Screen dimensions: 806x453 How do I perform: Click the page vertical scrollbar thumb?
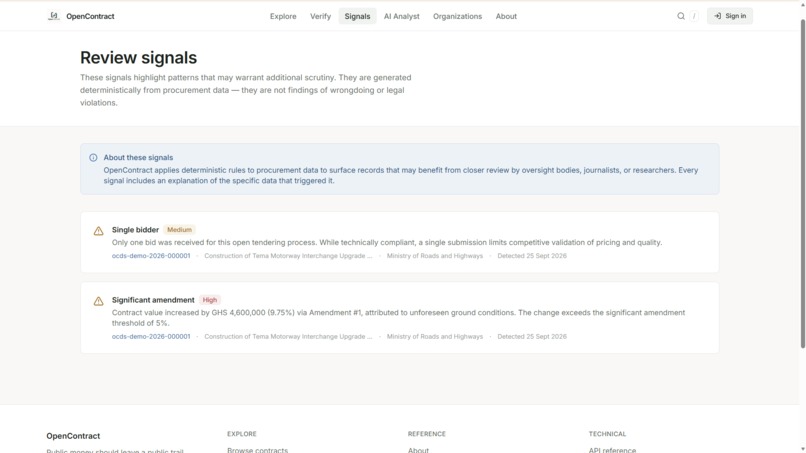point(803,184)
